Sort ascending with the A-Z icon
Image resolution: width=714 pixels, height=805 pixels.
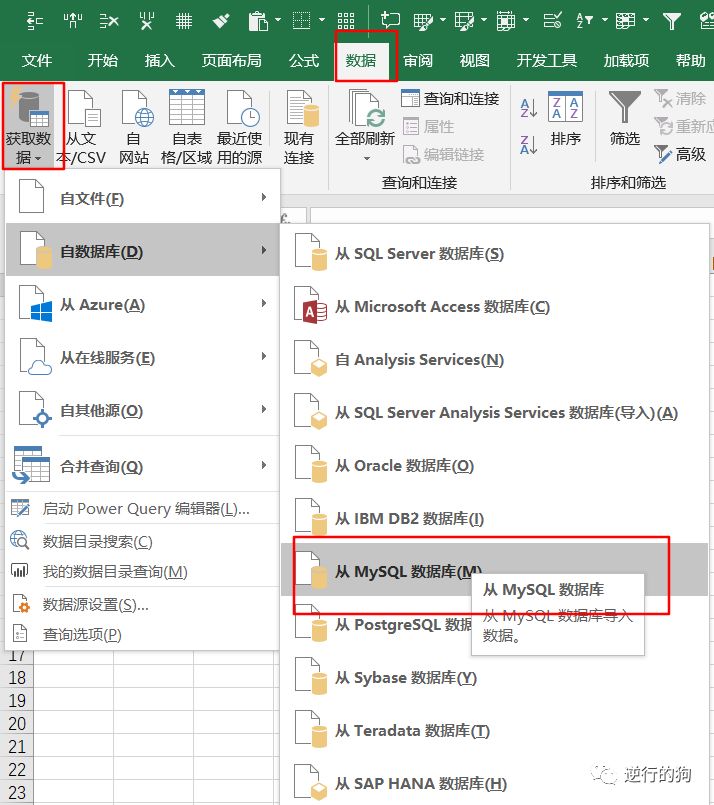pyautogui.click(x=529, y=108)
